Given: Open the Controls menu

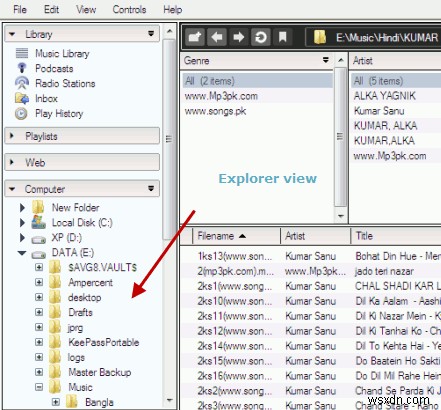Looking at the screenshot, I should tap(129, 9).
